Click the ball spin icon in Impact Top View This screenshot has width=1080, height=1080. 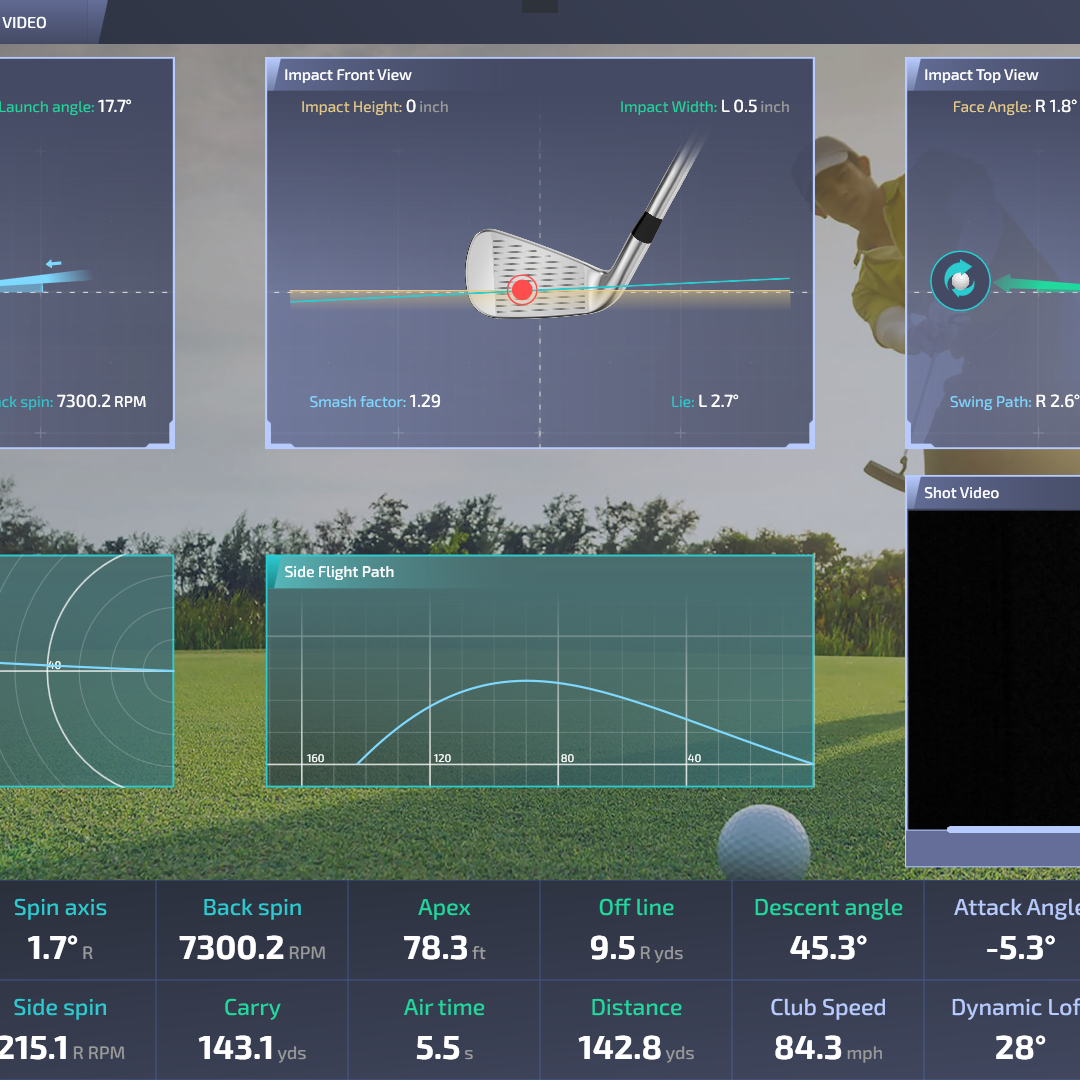tap(960, 281)
